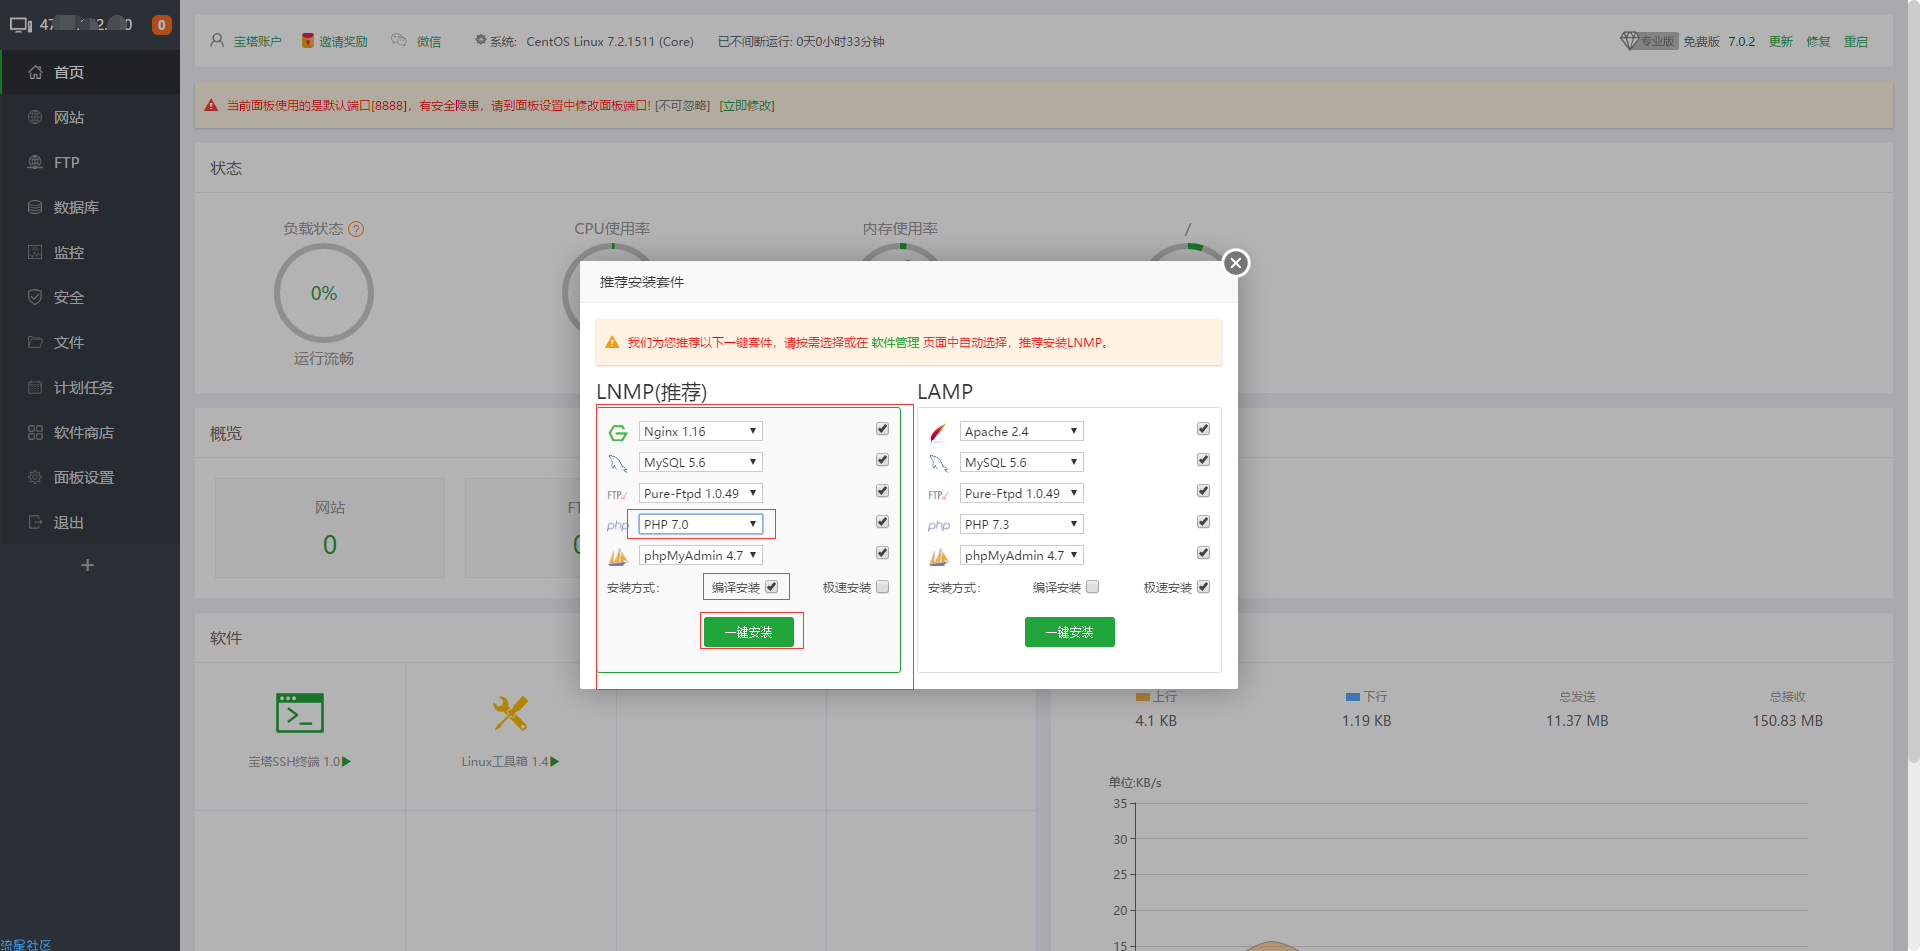Click the 更新 link in top bar
Viewport: 1920px width, 951px height.
pyautogui.click(x=1781, y=41)
